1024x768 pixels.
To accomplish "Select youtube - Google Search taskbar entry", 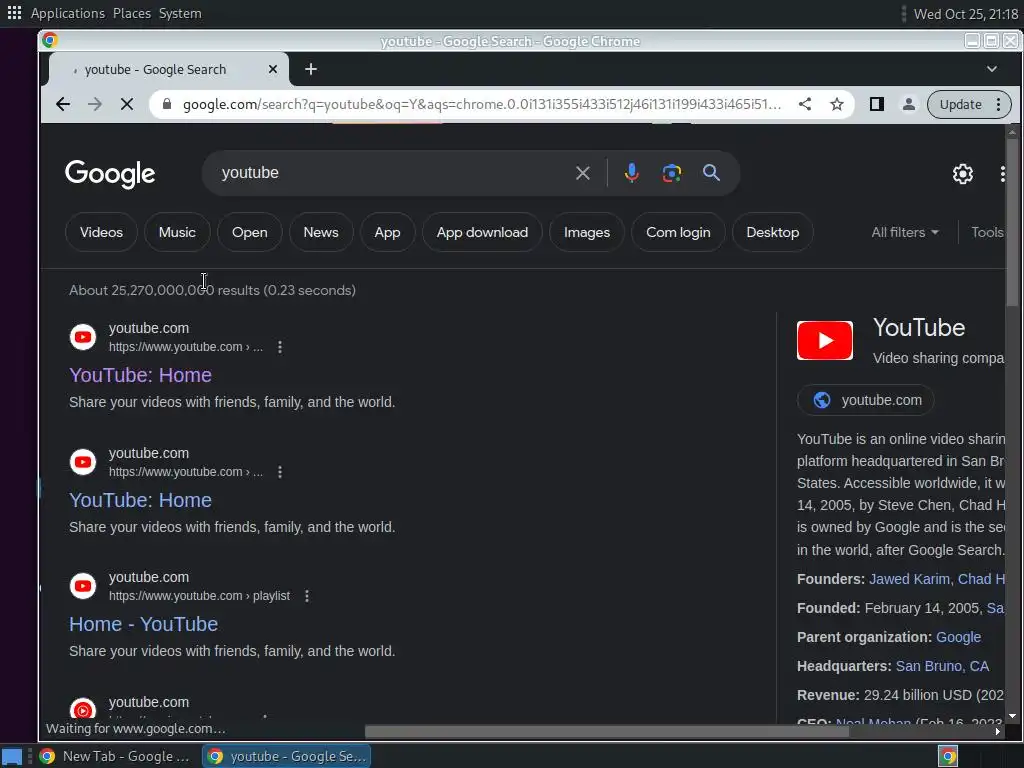I will pyautogui.click(x=287, y=756).
